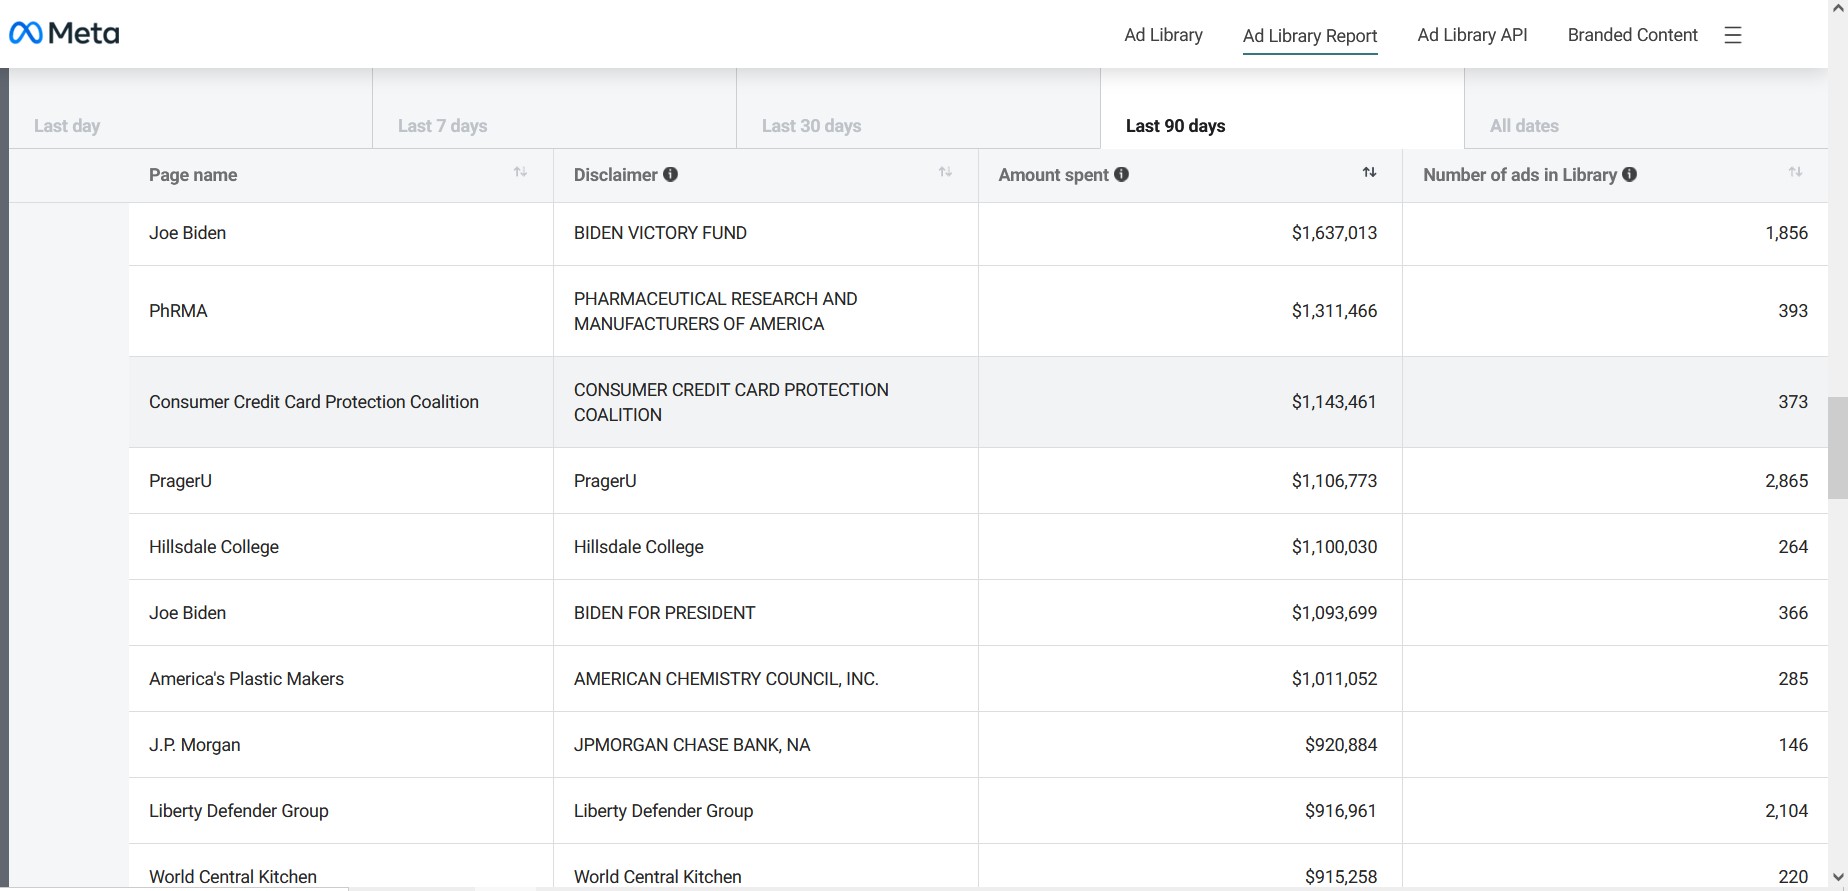Open Ad Library API nav link

(1472, 35)
